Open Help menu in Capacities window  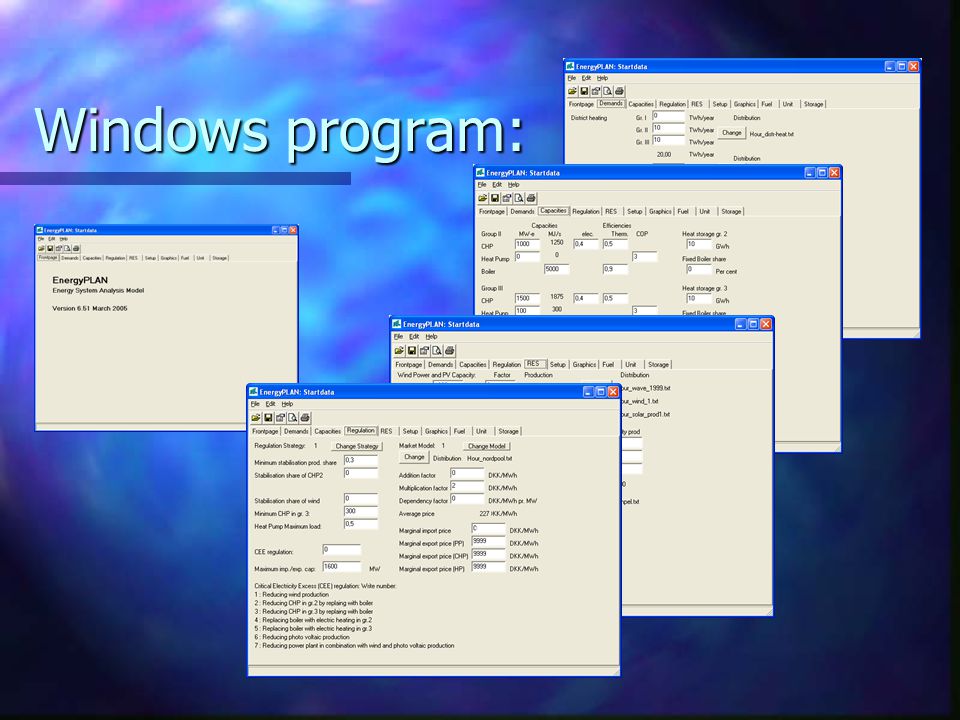pos(514,184)
